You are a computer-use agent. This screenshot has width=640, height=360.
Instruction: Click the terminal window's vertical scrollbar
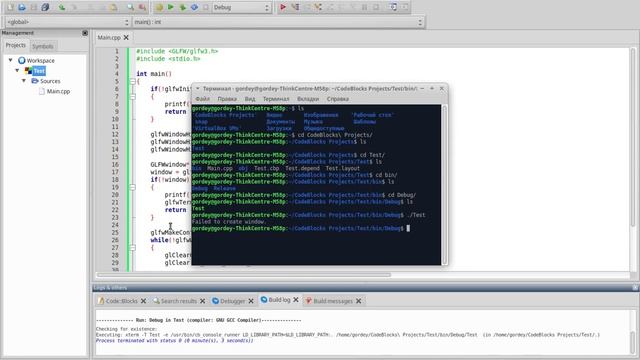tap(444, 184)
